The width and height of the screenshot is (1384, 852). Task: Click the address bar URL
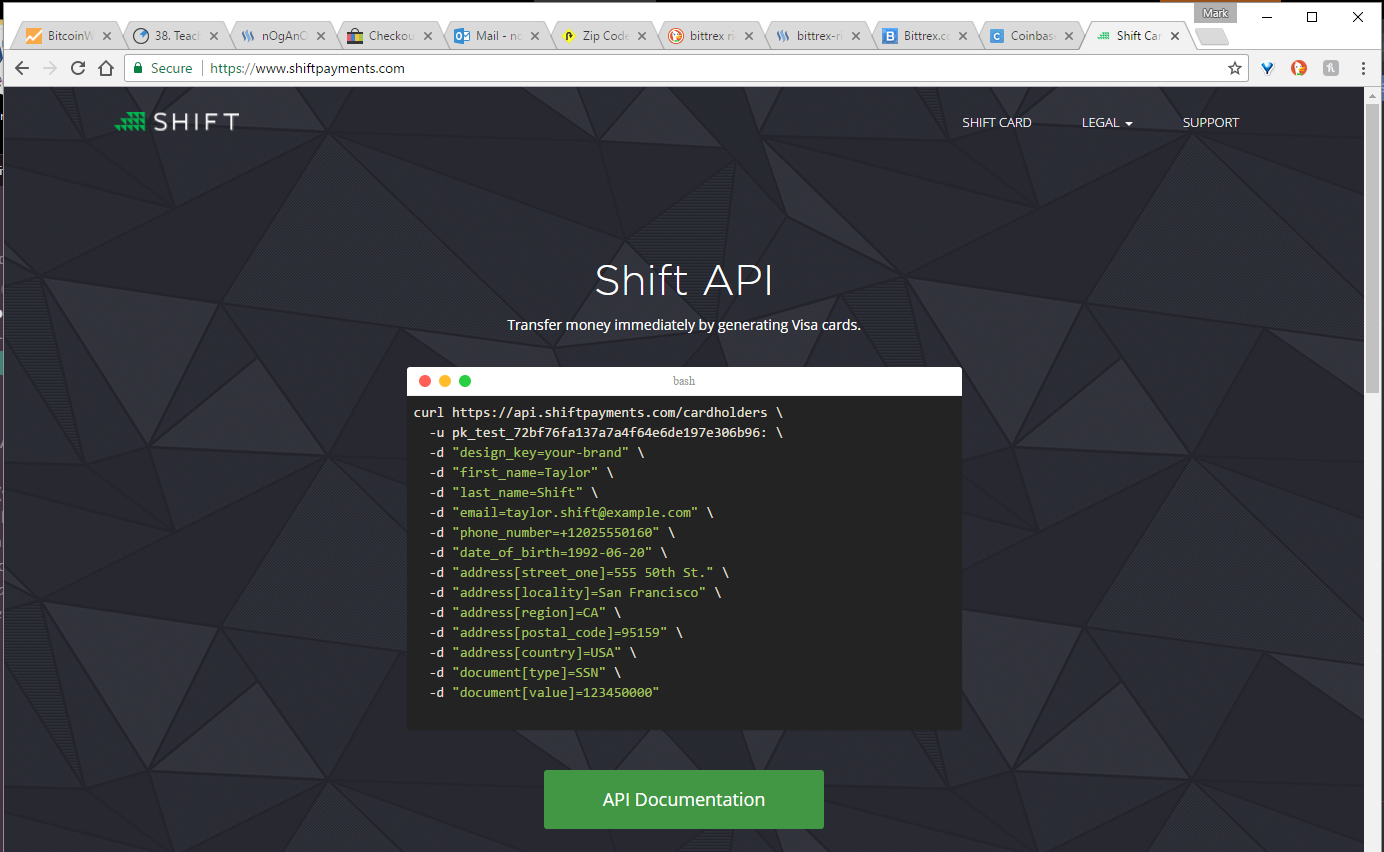[307, 68]
